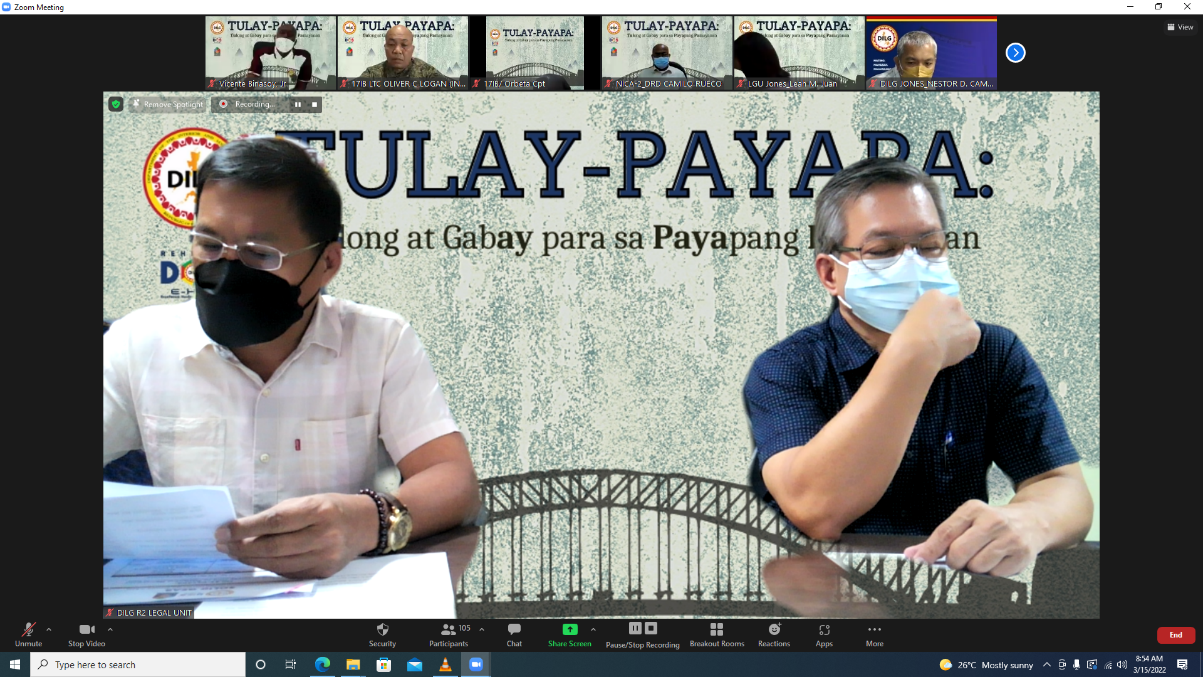Expand the Participants options arrow
The height and width of the screenshot is (677, 1203).
pyautogui.click(x=482, y=629)
